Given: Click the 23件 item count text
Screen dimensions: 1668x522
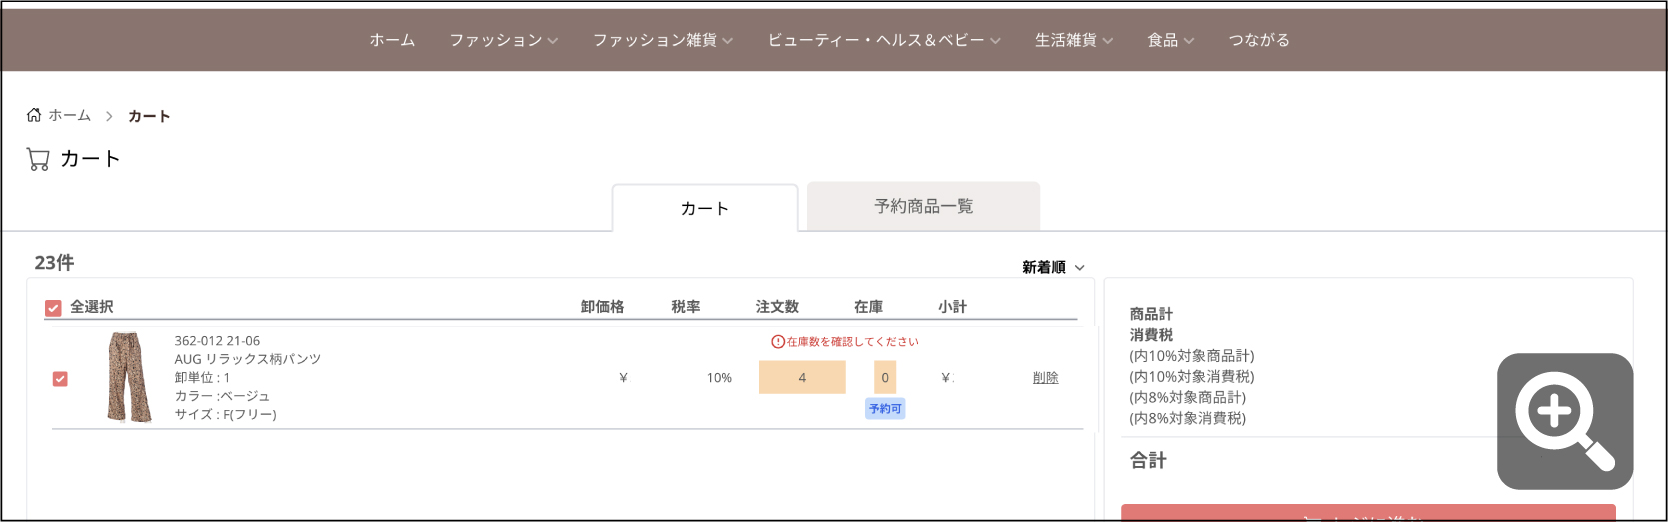Looking at the screenshot, I should pos(54,262).
